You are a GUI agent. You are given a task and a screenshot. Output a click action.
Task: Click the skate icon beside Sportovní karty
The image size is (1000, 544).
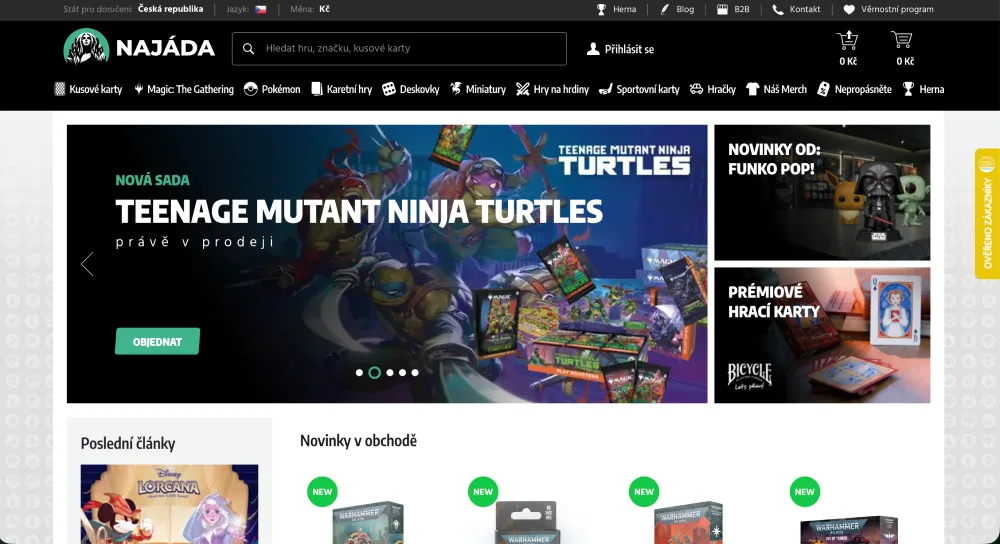click(x=605, y=89)
